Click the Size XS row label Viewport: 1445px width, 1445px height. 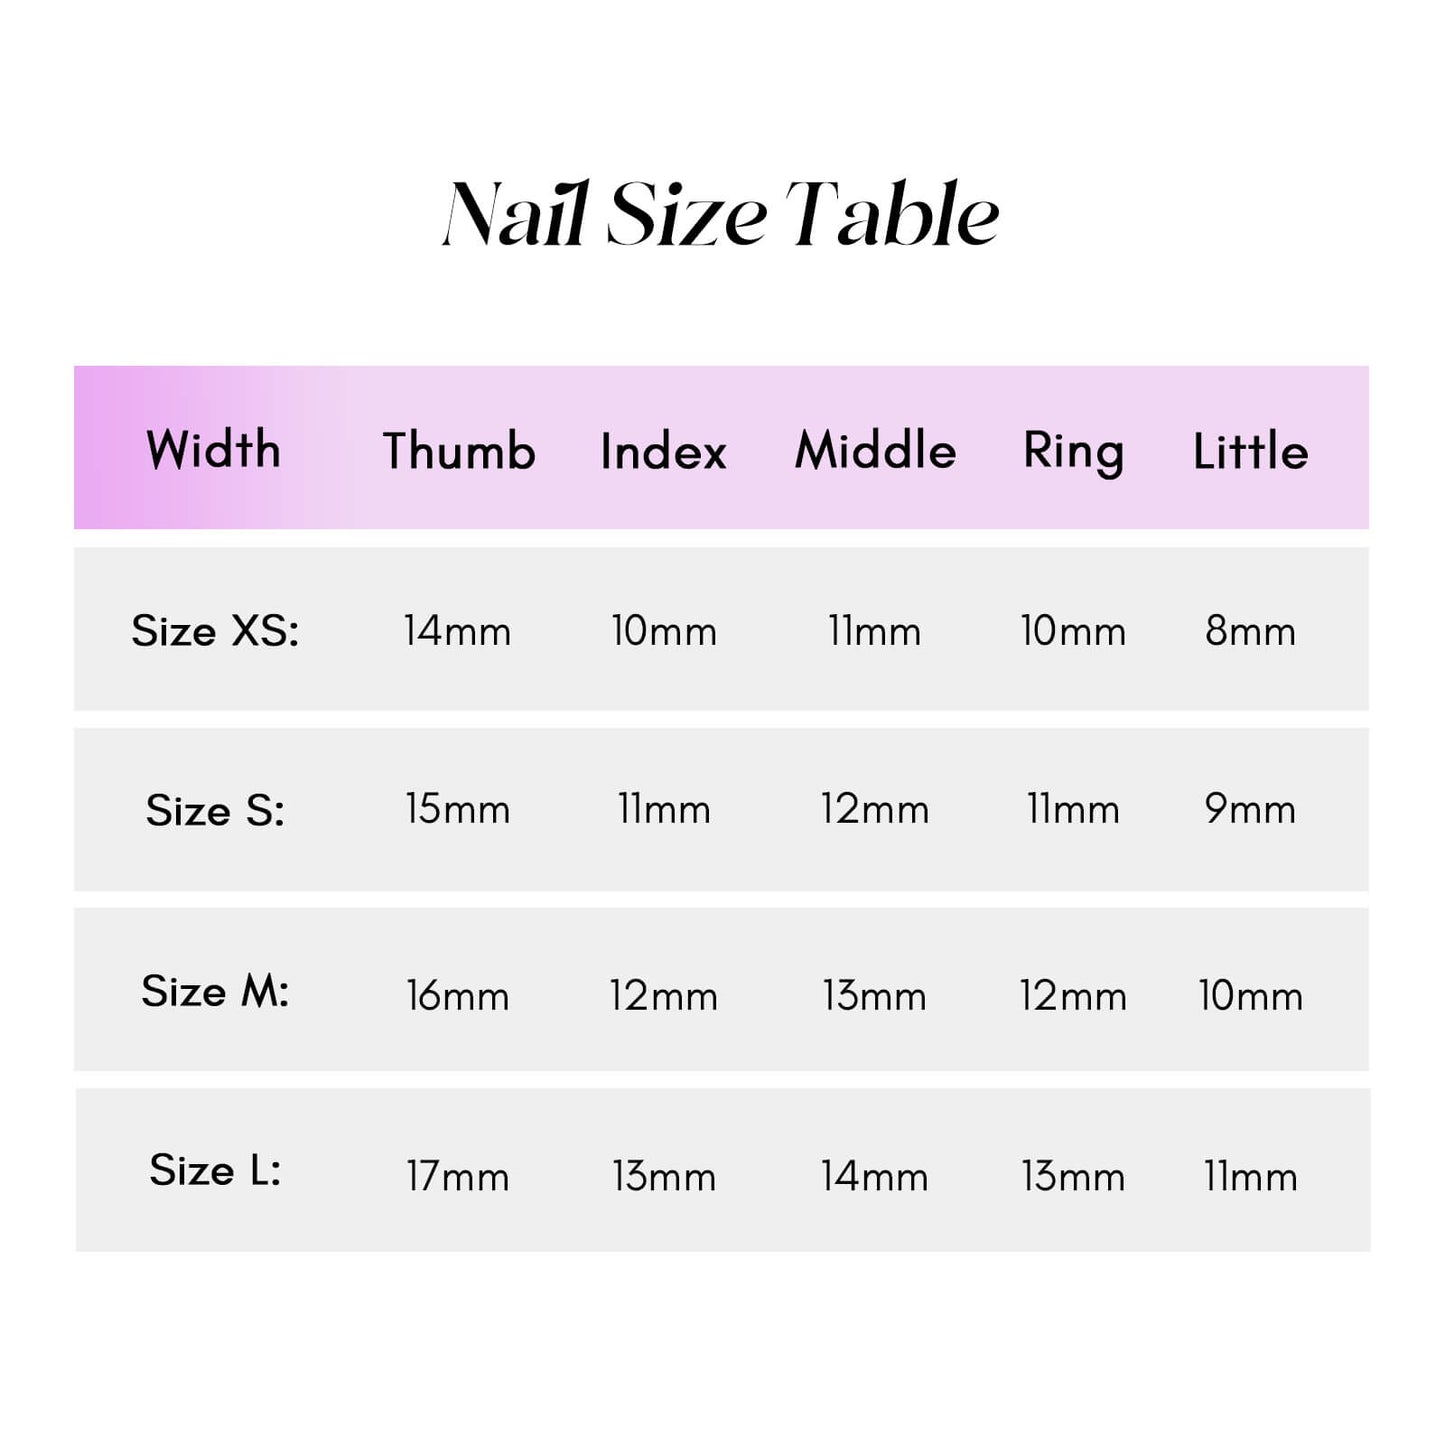[x=215, y=631]
